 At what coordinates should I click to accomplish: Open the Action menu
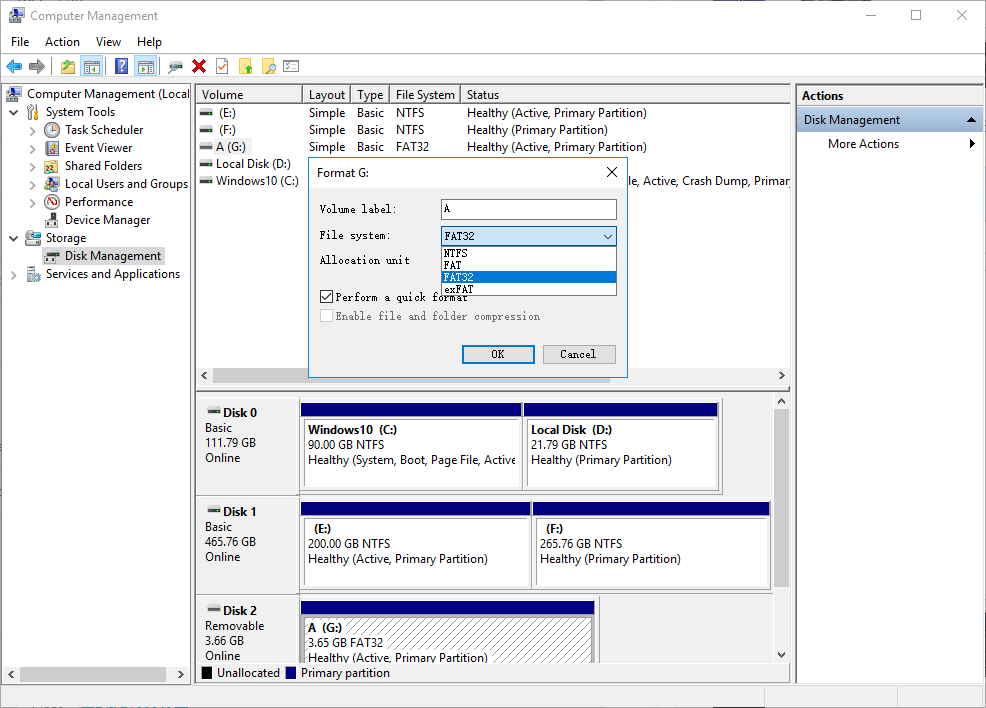point(62,42)
